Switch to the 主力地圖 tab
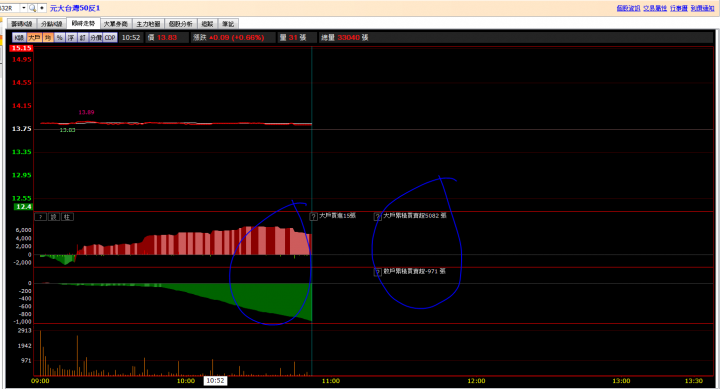The height and width of the screenshot is (389, 720). coord(148,24)
